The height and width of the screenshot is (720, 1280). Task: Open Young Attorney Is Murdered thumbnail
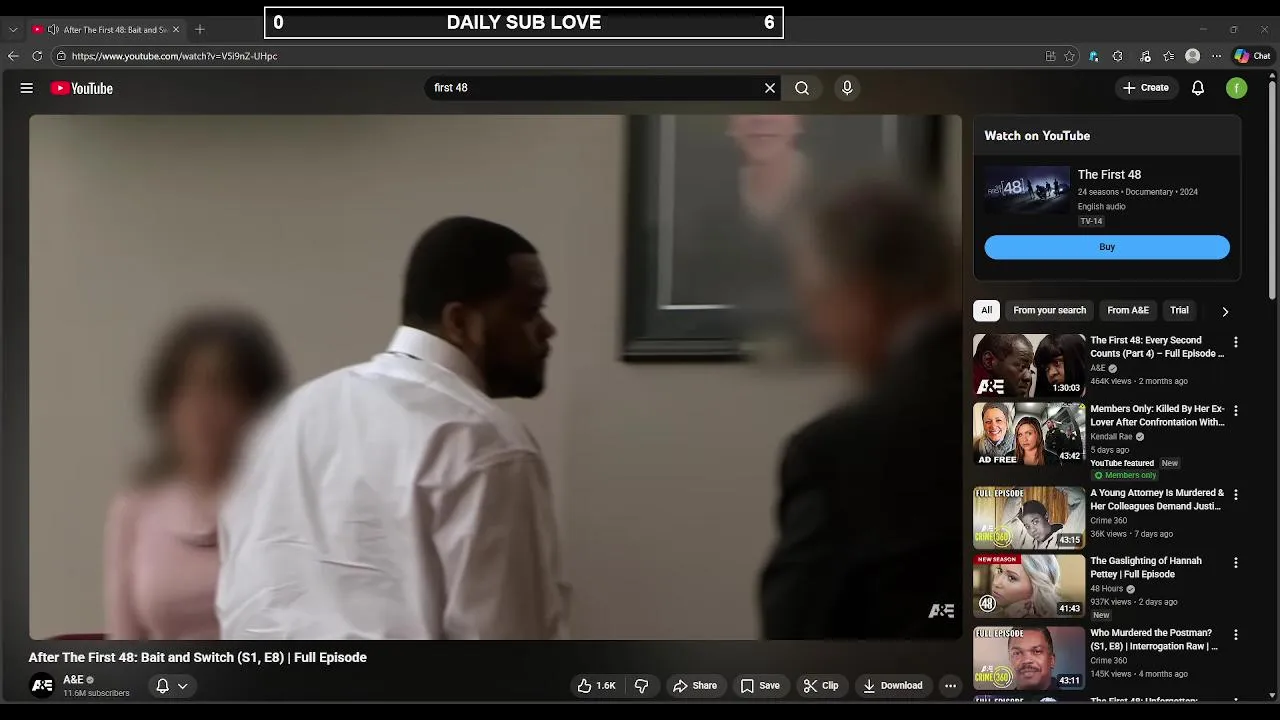(x=1029, y=518)
